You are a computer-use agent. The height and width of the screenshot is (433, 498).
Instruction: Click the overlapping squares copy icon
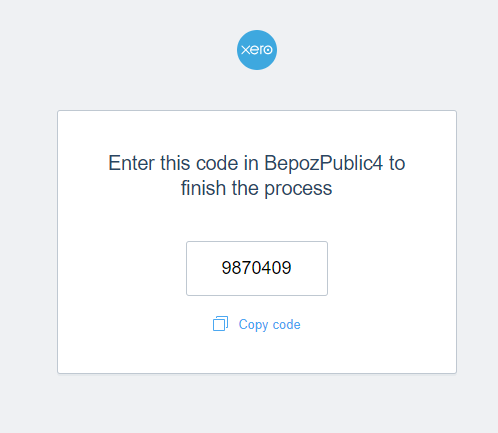[220, 324]
